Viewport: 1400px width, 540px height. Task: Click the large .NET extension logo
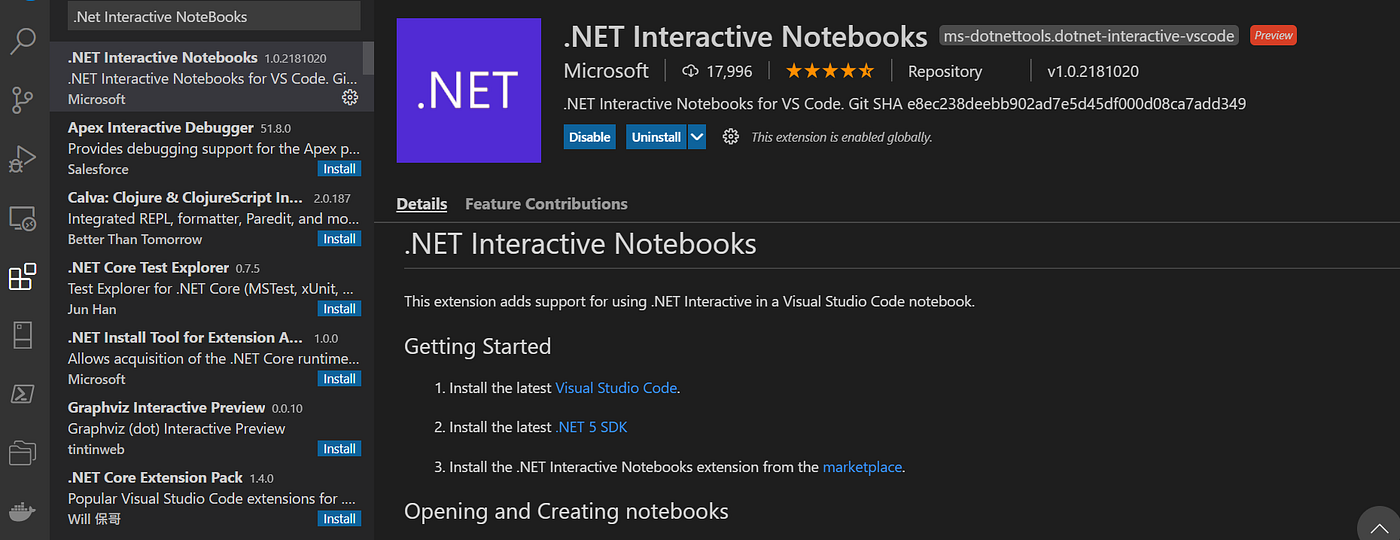coord(469,90)
